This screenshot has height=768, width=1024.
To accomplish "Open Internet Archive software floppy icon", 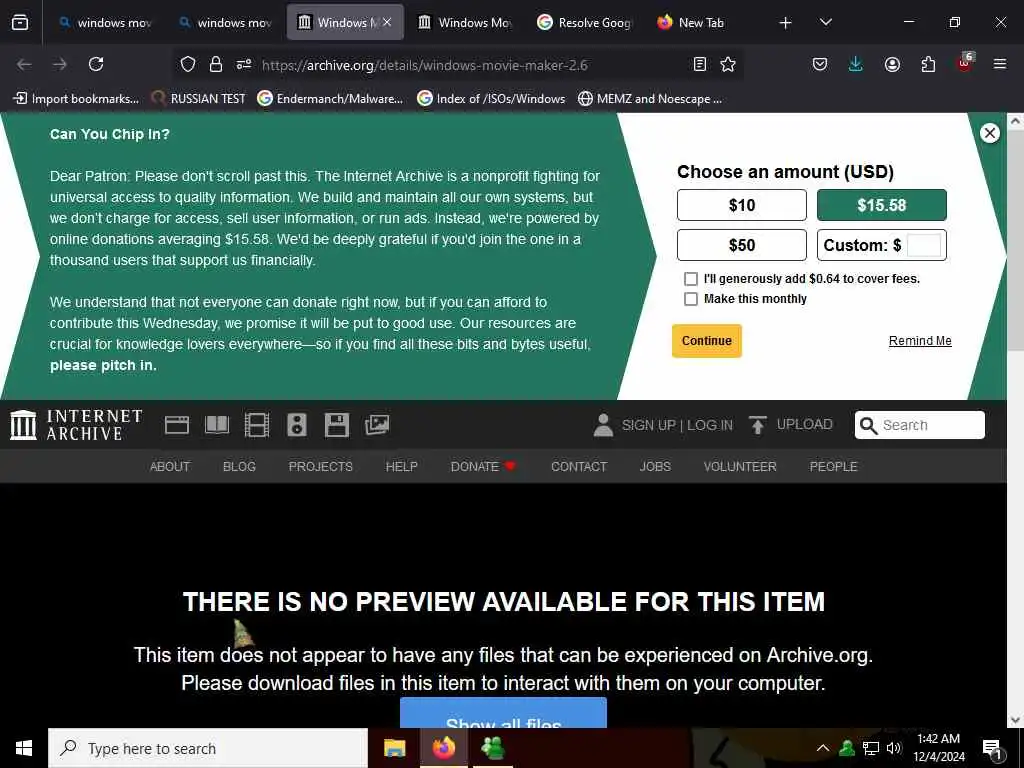I will pyautogui.click(x=336, y=425).
